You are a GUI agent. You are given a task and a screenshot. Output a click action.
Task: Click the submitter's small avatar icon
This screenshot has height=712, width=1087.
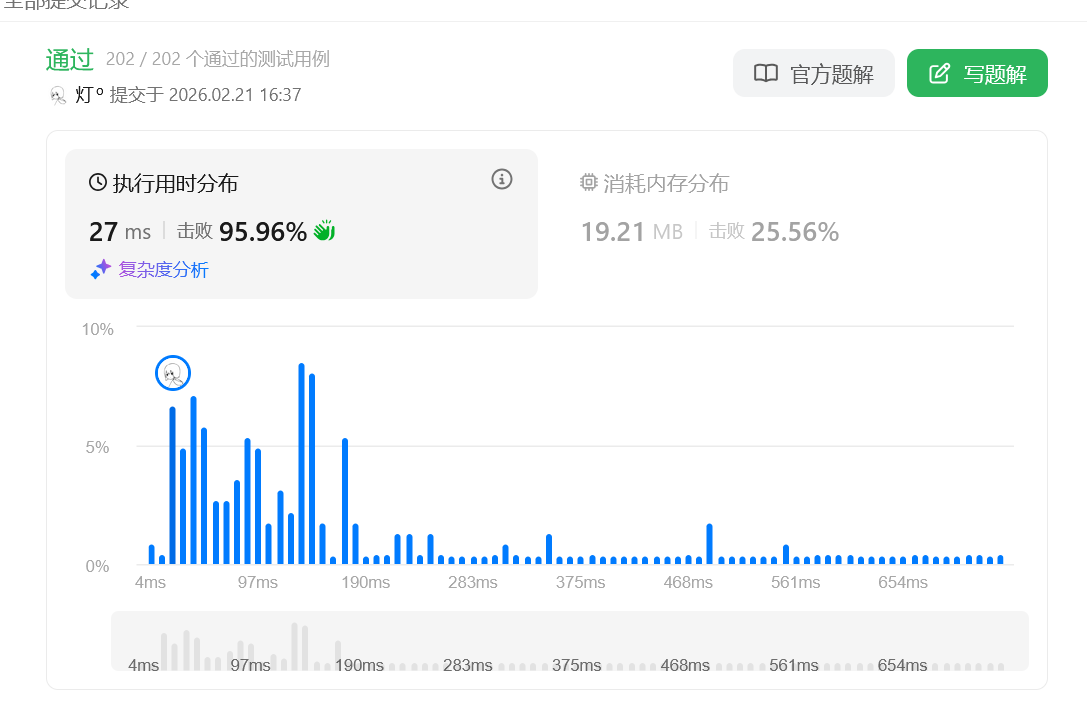click(x=57, y=95)
